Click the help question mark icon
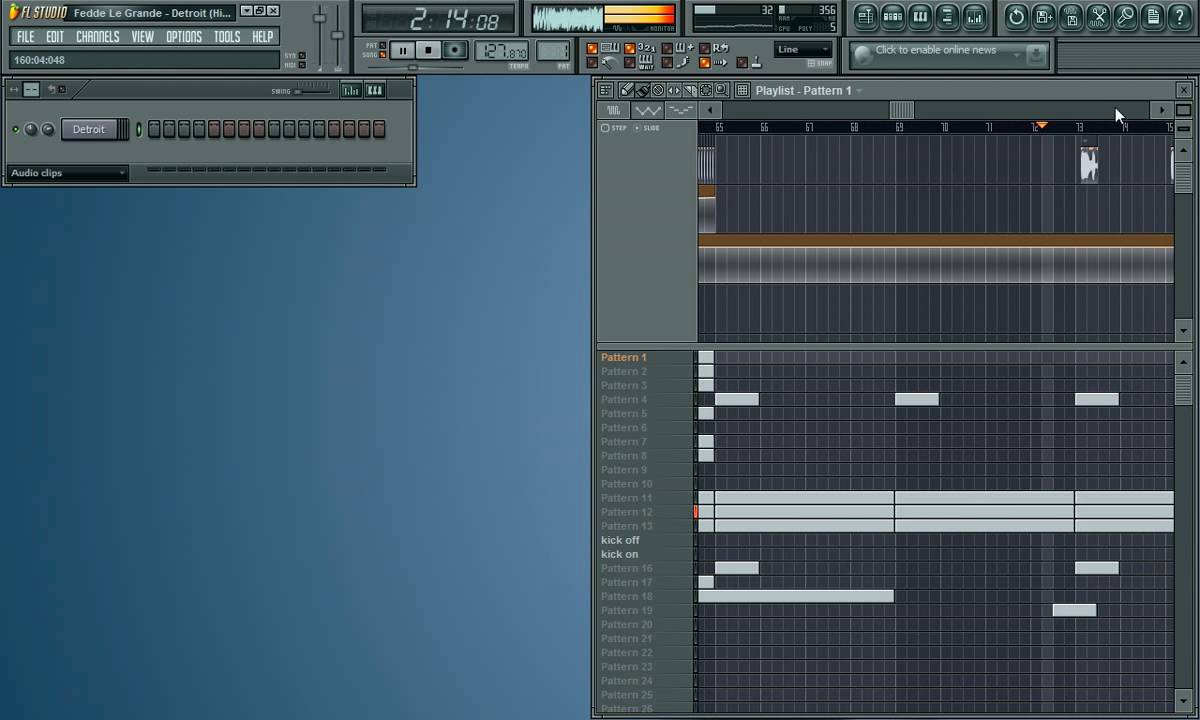The height and width of the screenshot is (720, 1200). pyautogui.click(x=1179, y=16)
